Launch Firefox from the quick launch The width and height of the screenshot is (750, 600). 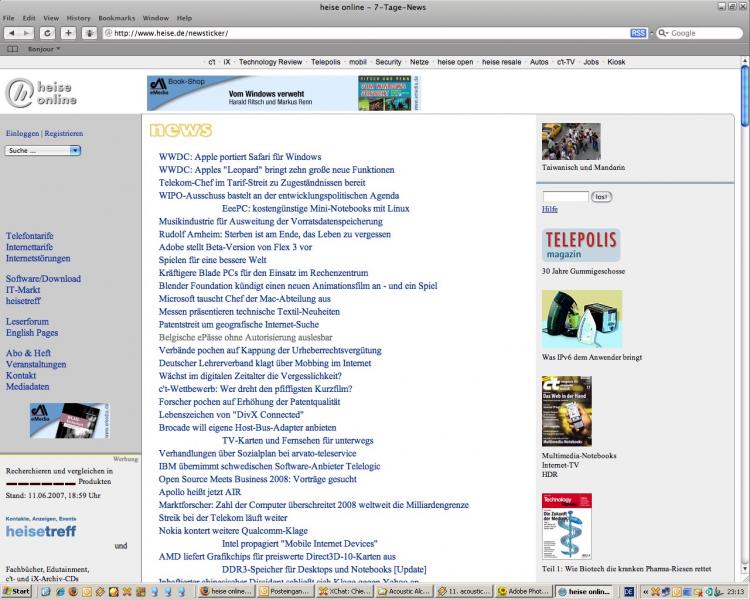73,592
